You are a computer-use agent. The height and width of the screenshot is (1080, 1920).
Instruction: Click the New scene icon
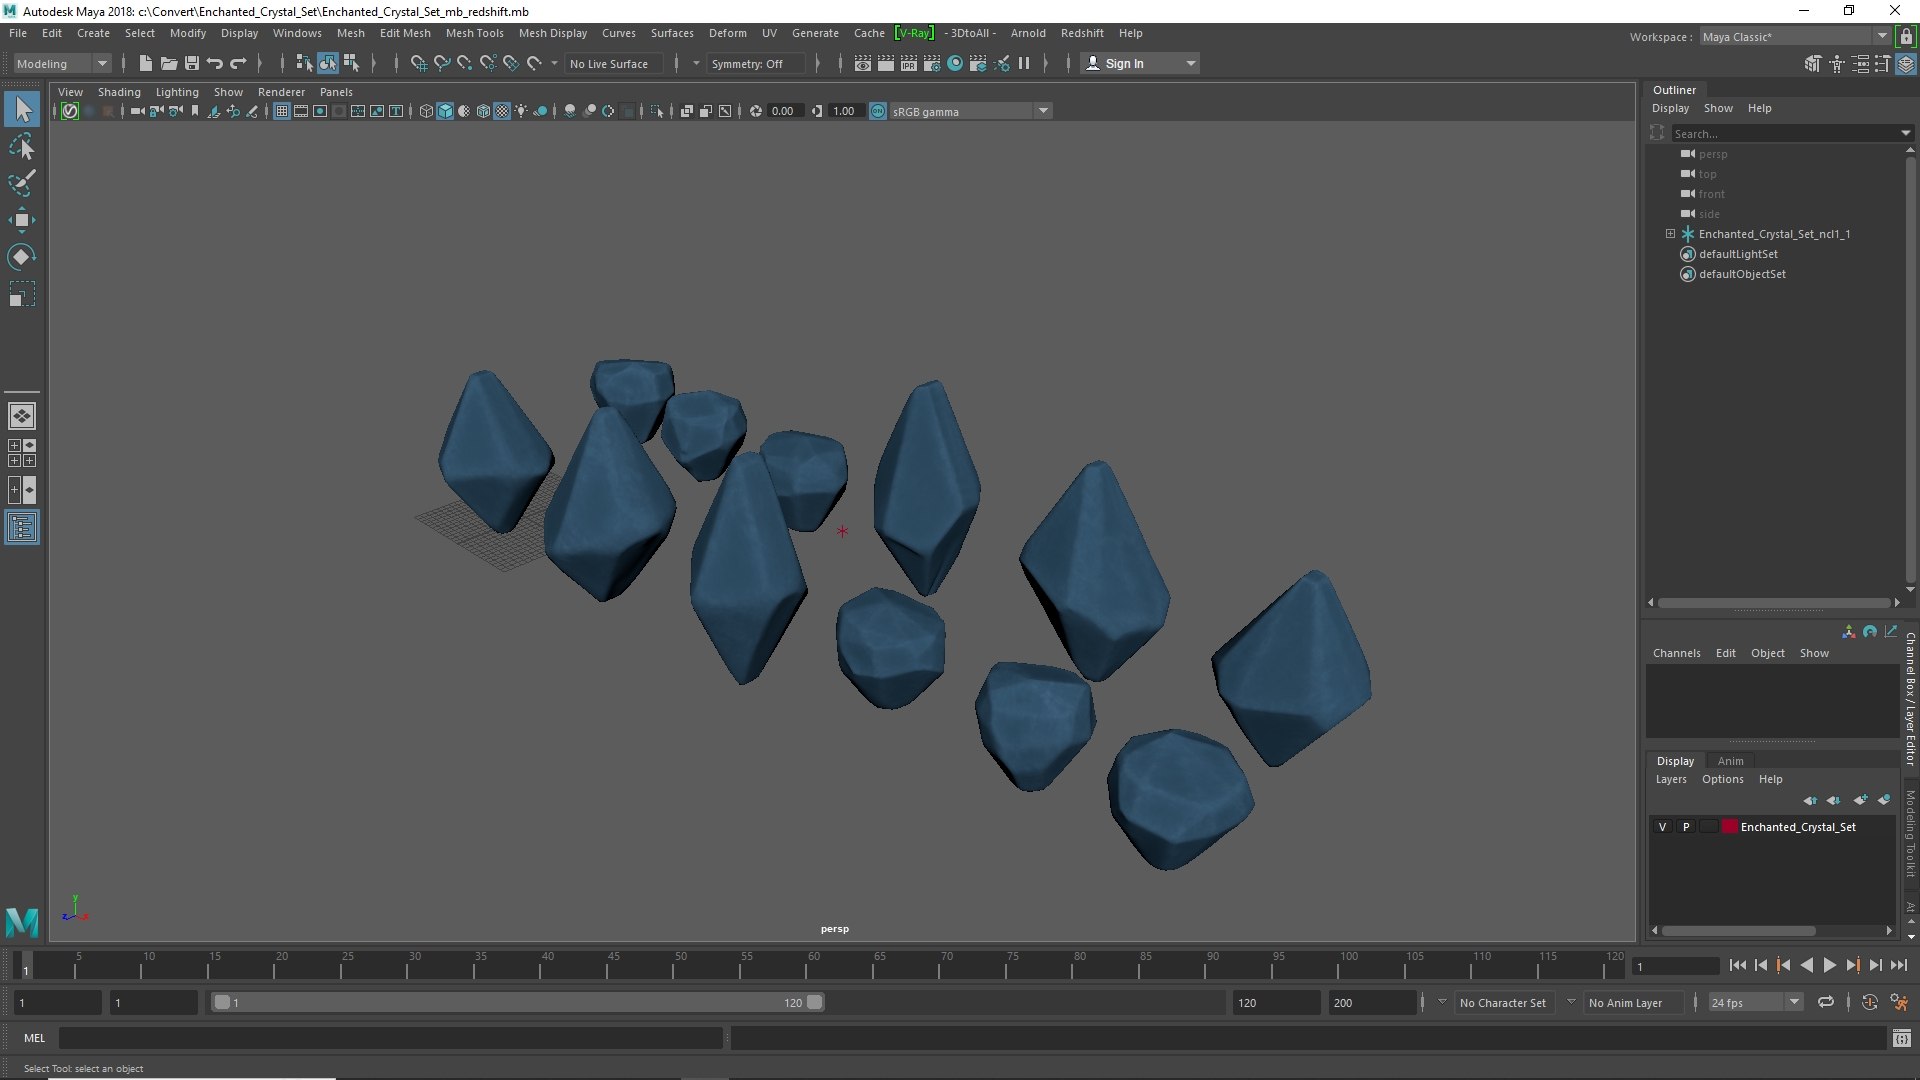point(146,63)
